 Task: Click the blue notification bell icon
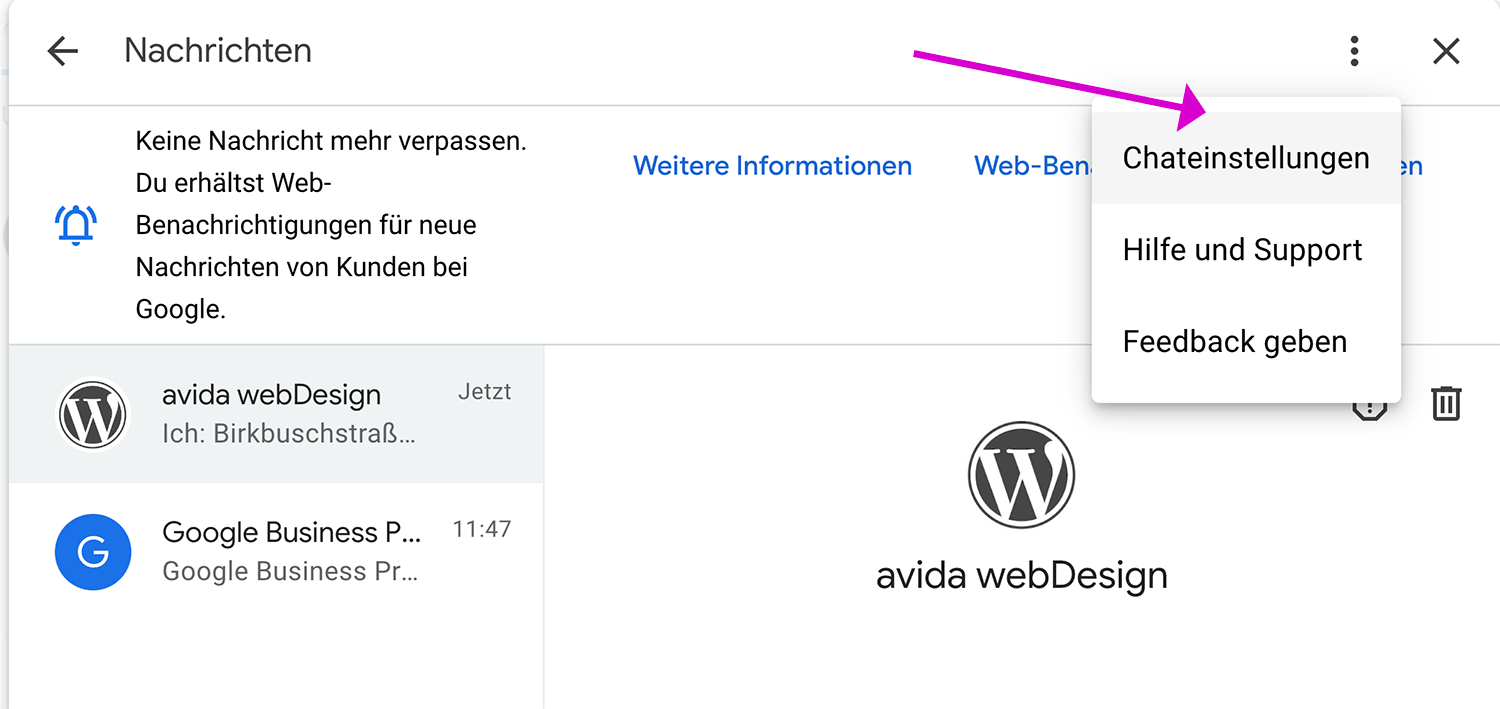click(x=75, y=225)
